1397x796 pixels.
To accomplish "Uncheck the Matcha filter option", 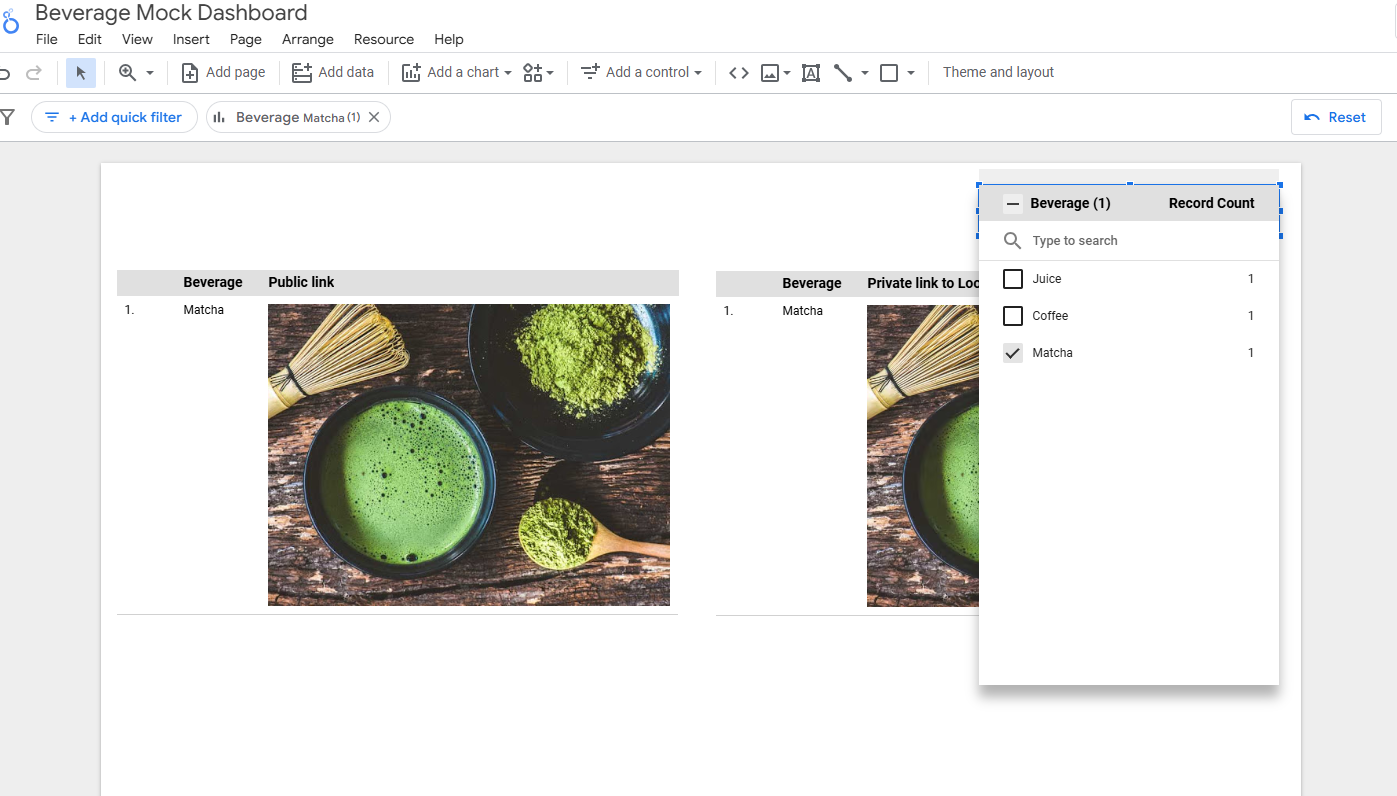I will [1013, 352].
